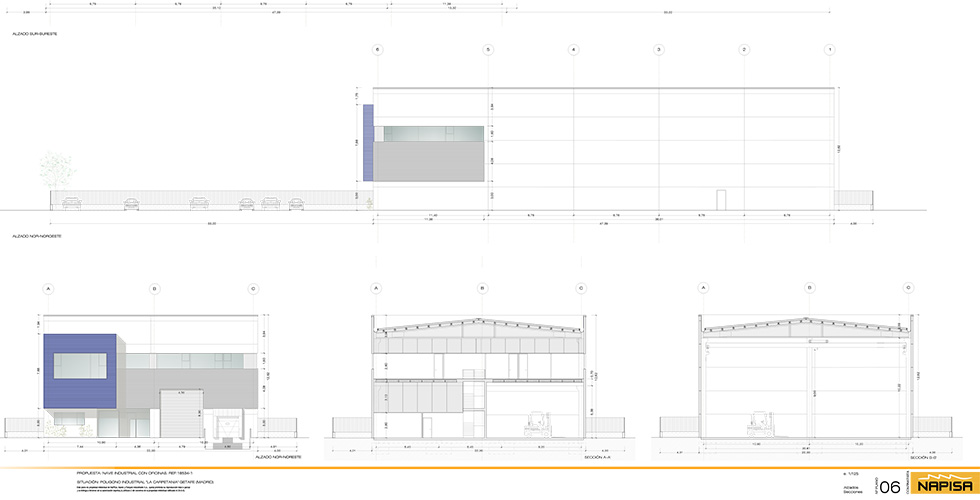Screen dimensions: 980x500
Task: Click the NAPISA logo in the title block
Action: (943, 484)
